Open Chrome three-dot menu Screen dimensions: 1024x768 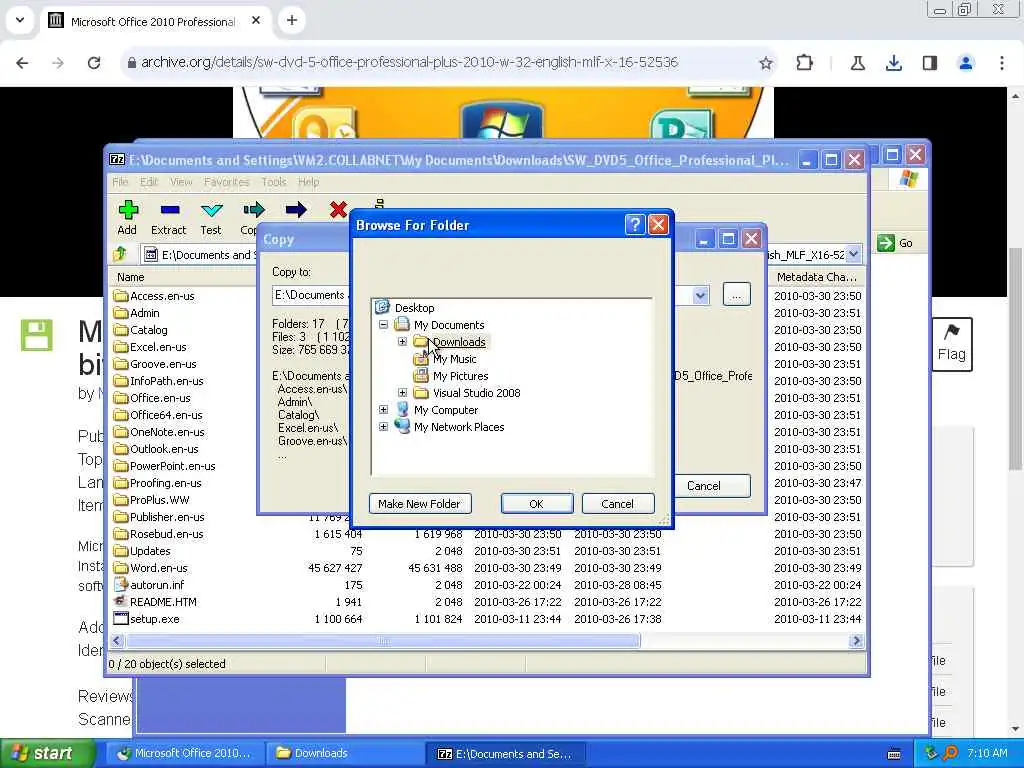(1001, 63)
